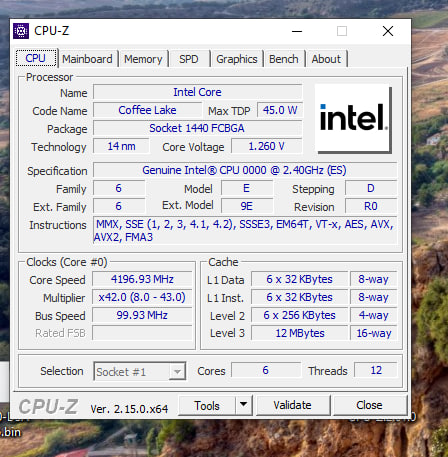Select the CPU tab
The width and height of the screenshot is (448, 457).
[x=36, y=58]
